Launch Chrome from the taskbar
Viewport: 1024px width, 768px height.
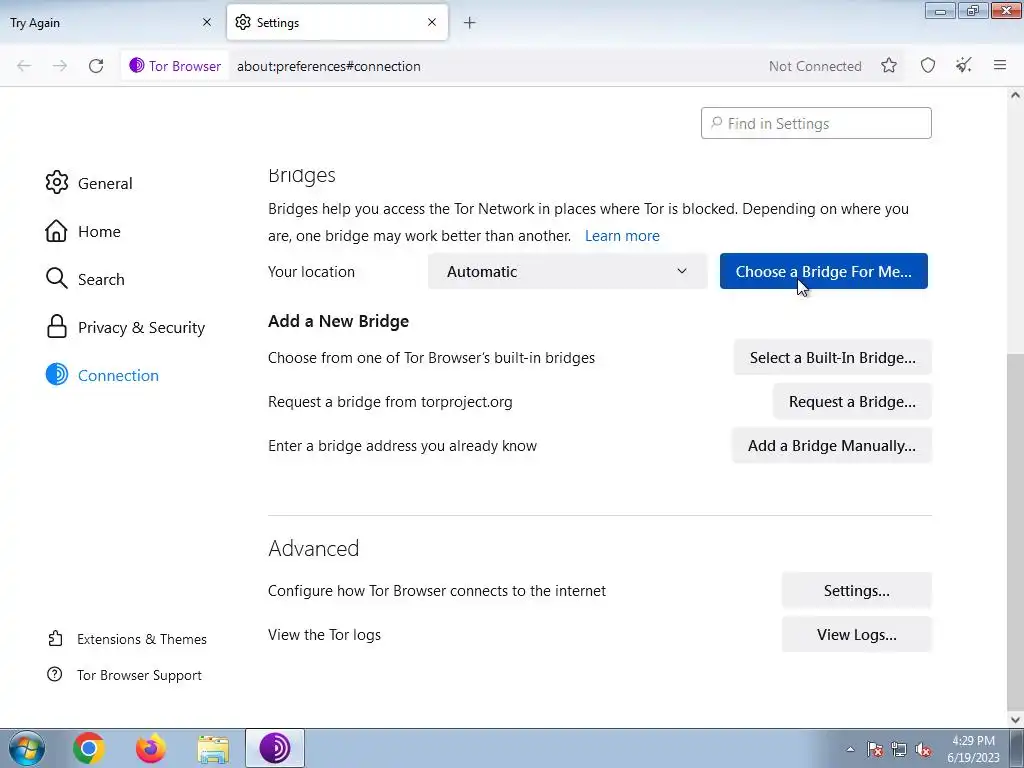[89, 748]
